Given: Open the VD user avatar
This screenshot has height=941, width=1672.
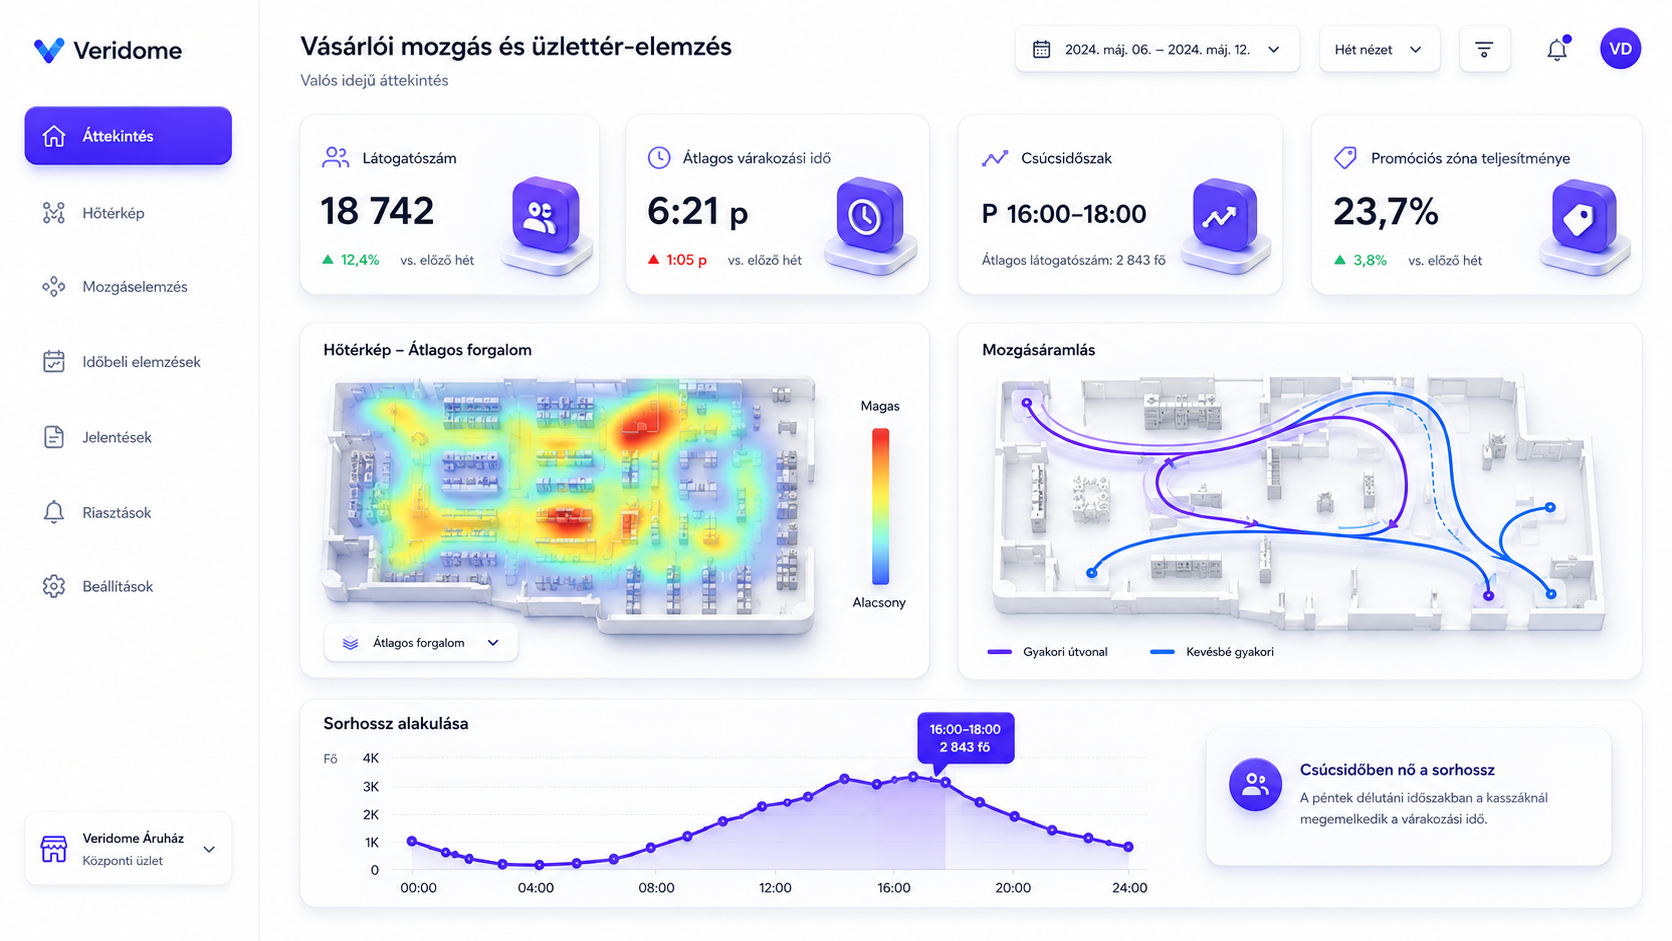Looking at the screenshot, I should pyautogui.click(x=1620, y=49).
